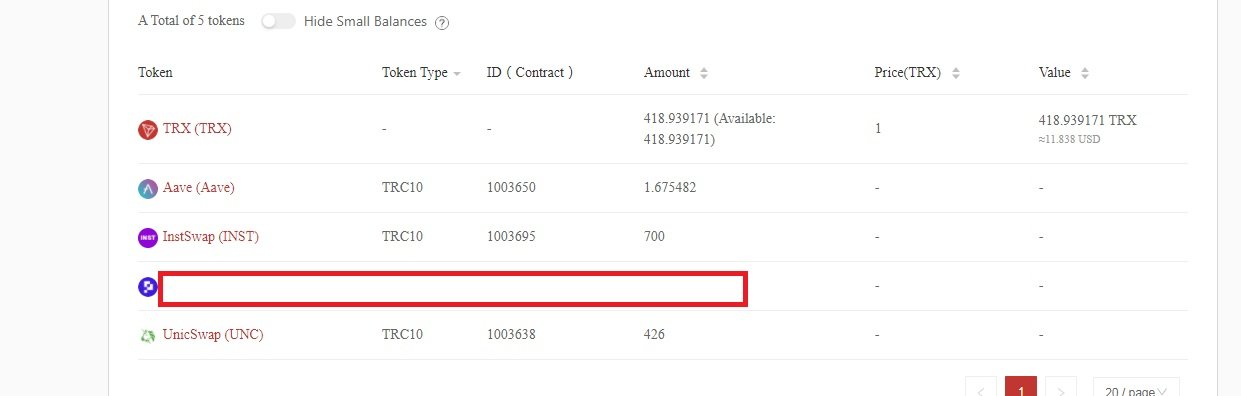
Task: Click the InstSwap amount 700
Action: 654,237
